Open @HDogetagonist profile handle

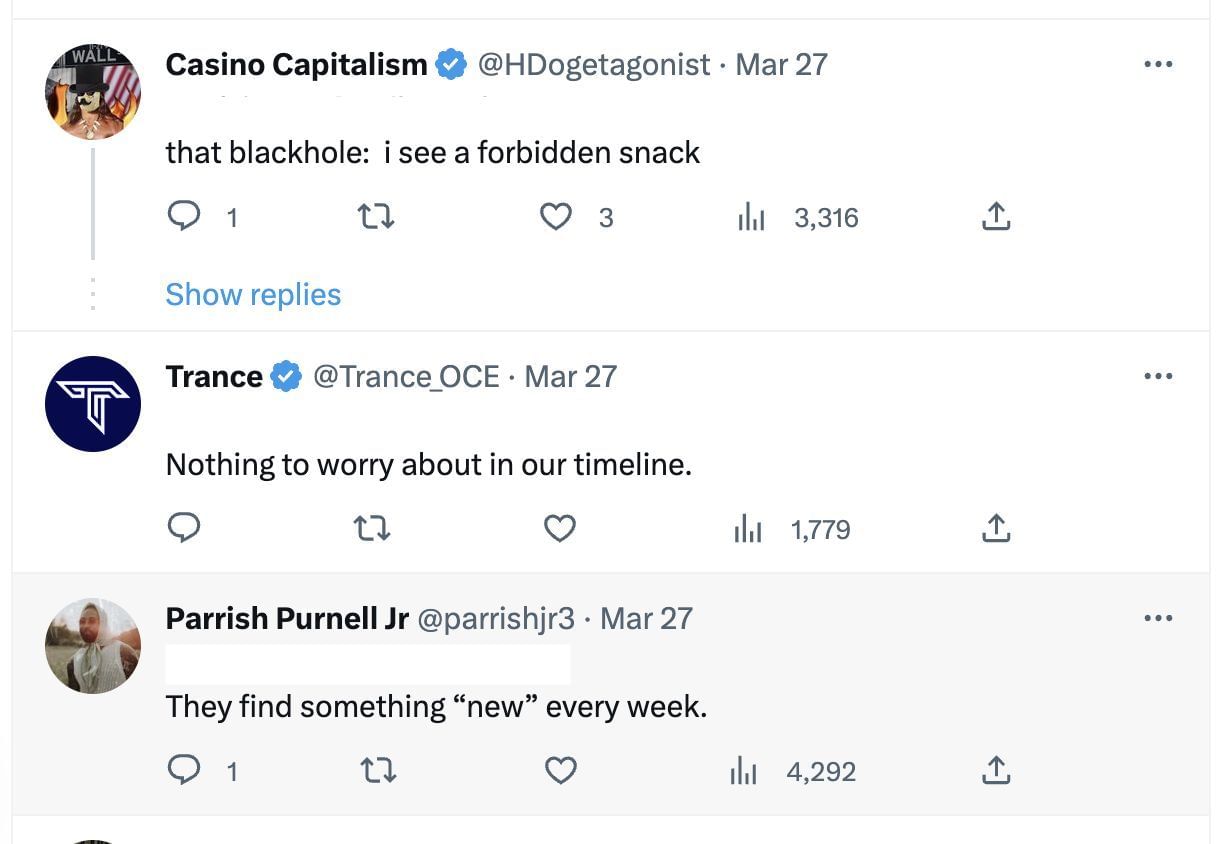click(x=595, y=65)
